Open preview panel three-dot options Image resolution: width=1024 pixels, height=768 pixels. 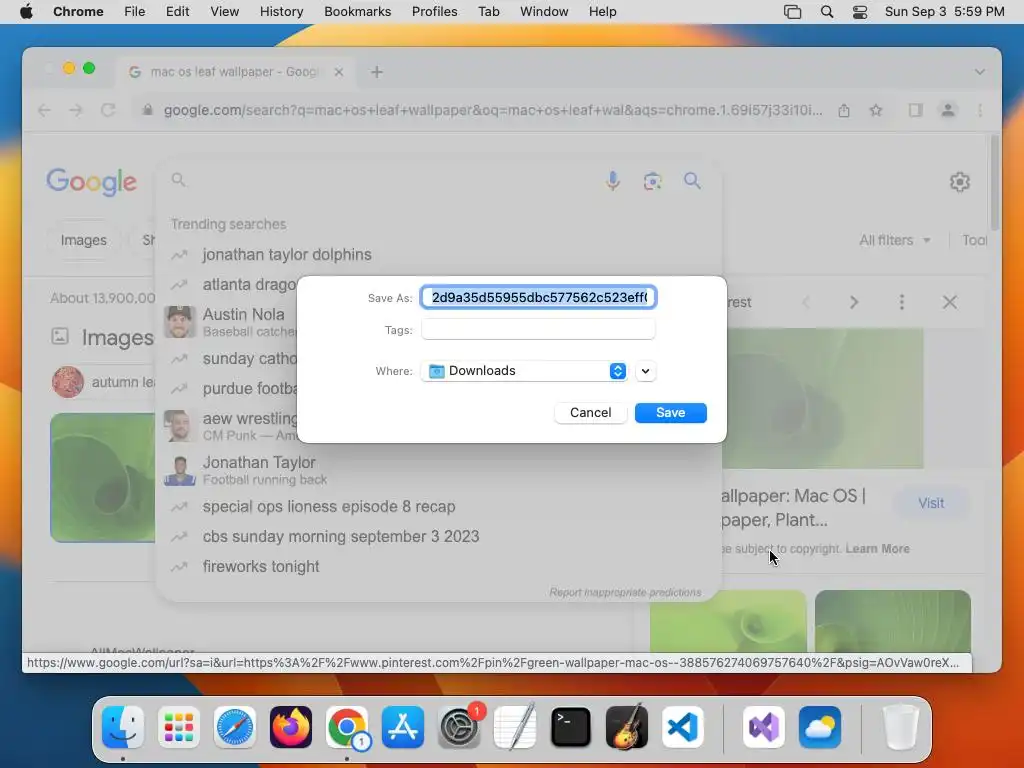pos(901,302)
